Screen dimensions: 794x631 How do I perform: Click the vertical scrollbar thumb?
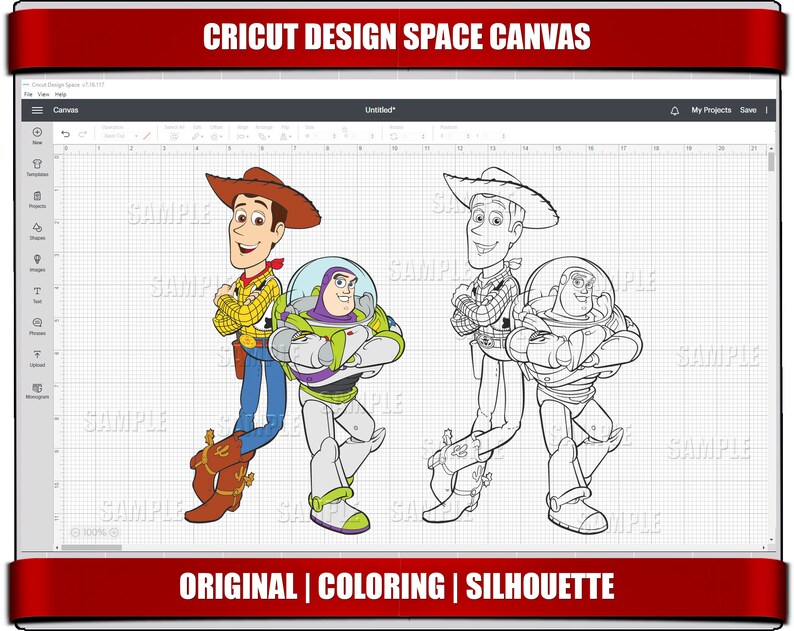coord(771,162)
